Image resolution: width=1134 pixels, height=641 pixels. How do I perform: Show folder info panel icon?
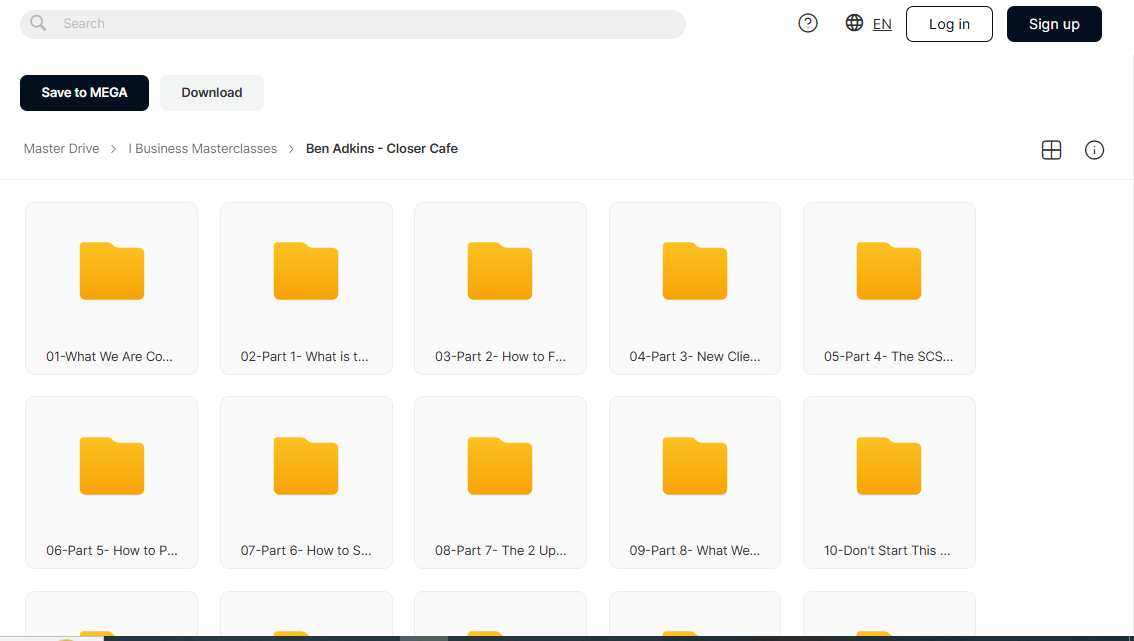tap(1094, 150)
